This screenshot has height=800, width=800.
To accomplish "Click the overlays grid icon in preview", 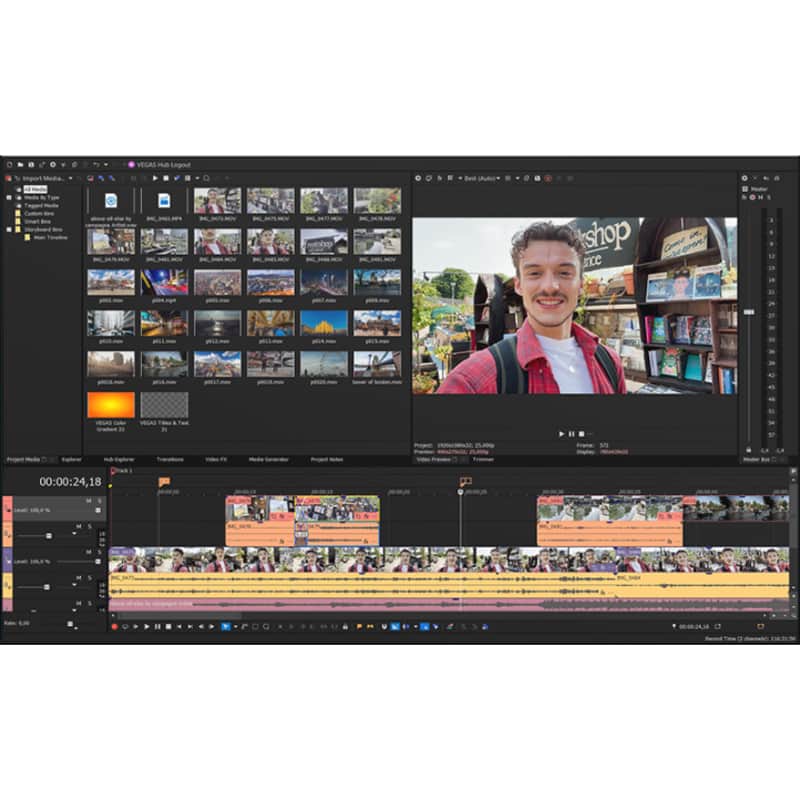I will (x=508, y=178).
